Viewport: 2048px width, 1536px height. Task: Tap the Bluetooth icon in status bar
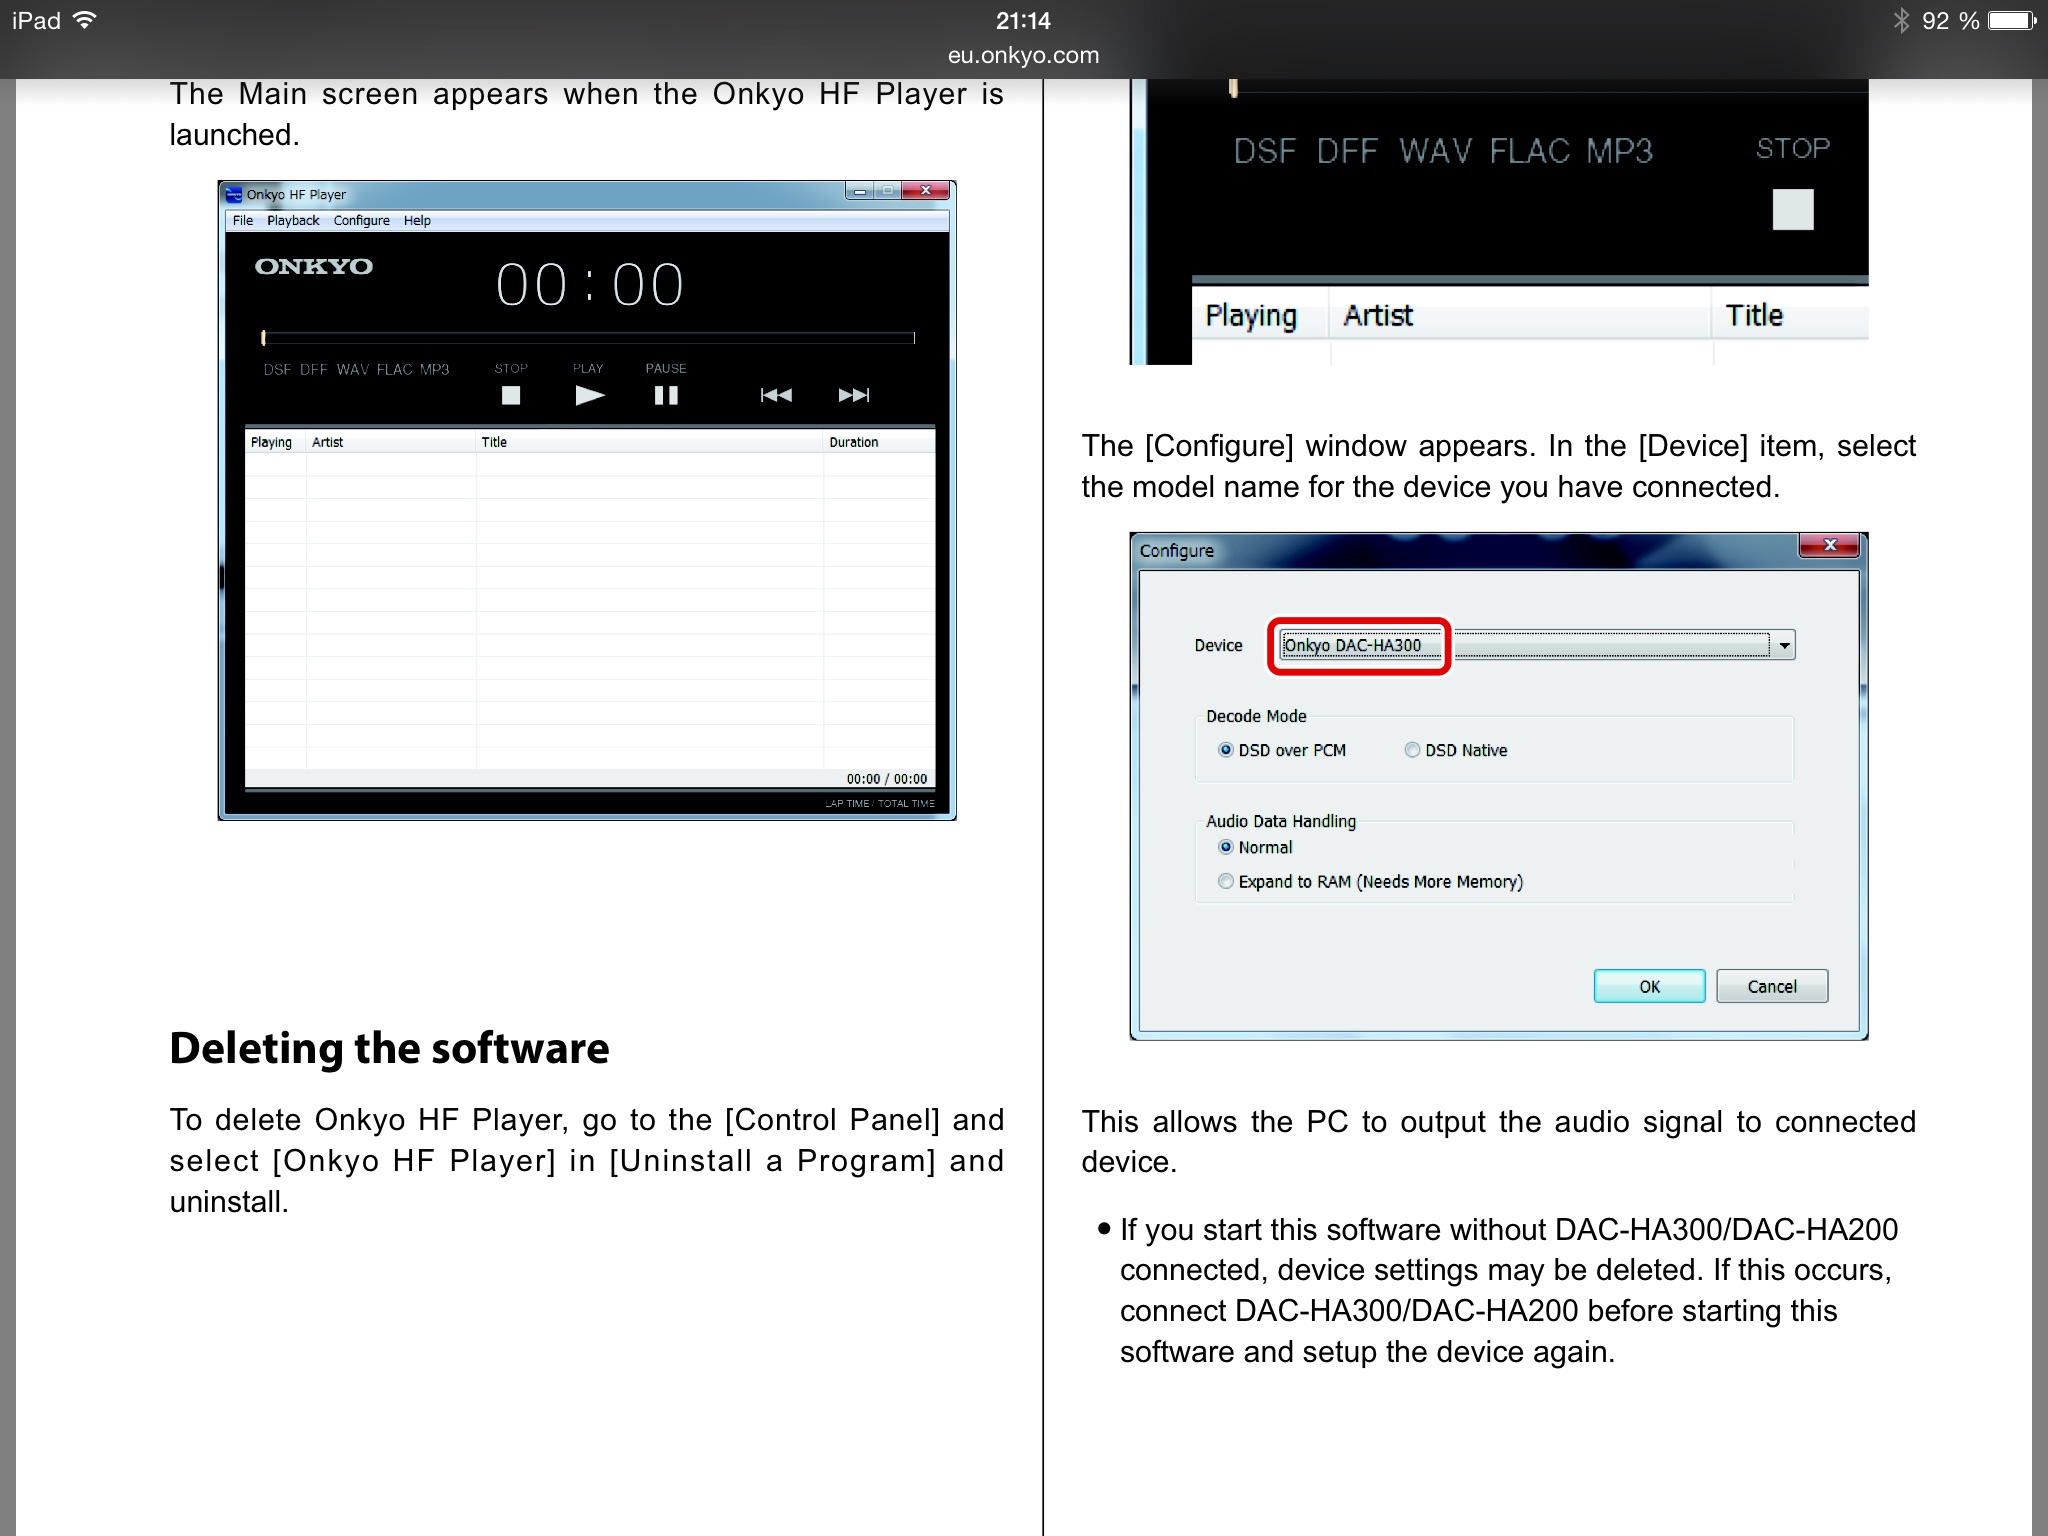pos(1901,21)
